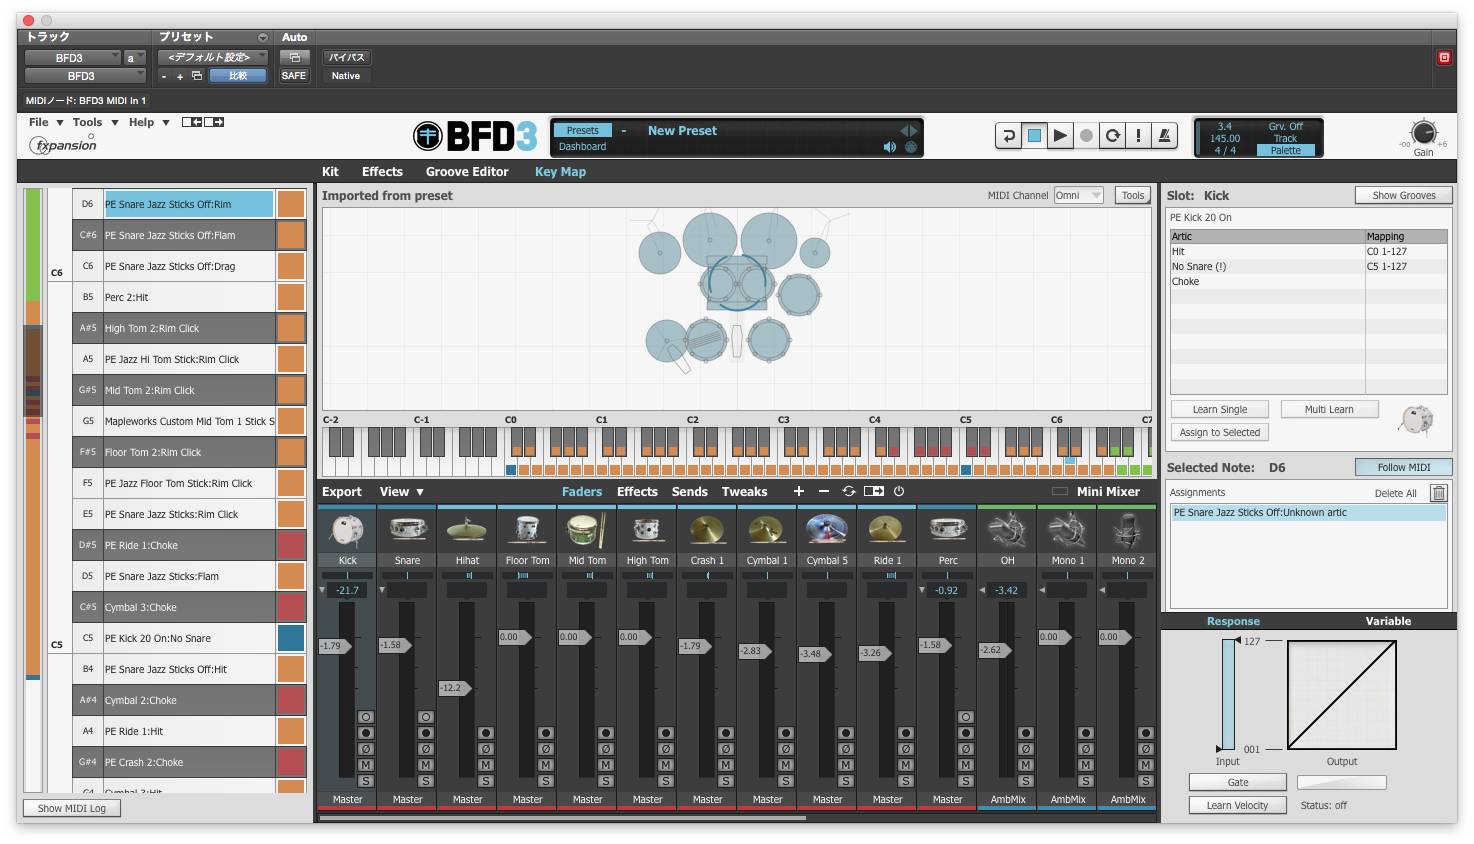Toggle the blue 比較 compare button

click(238, 76)
